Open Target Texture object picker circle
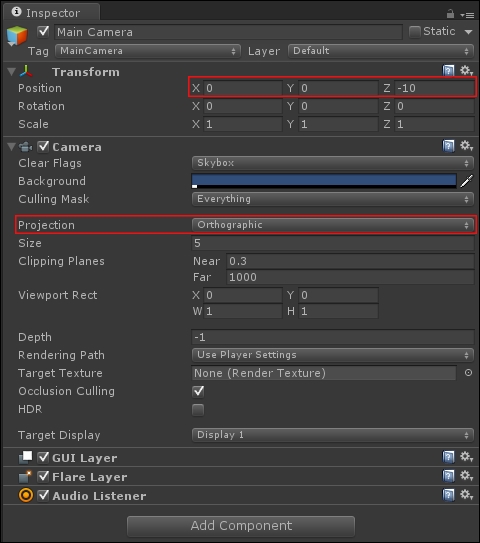This screenshot has width=480, height=543. (x=468, y=373)
